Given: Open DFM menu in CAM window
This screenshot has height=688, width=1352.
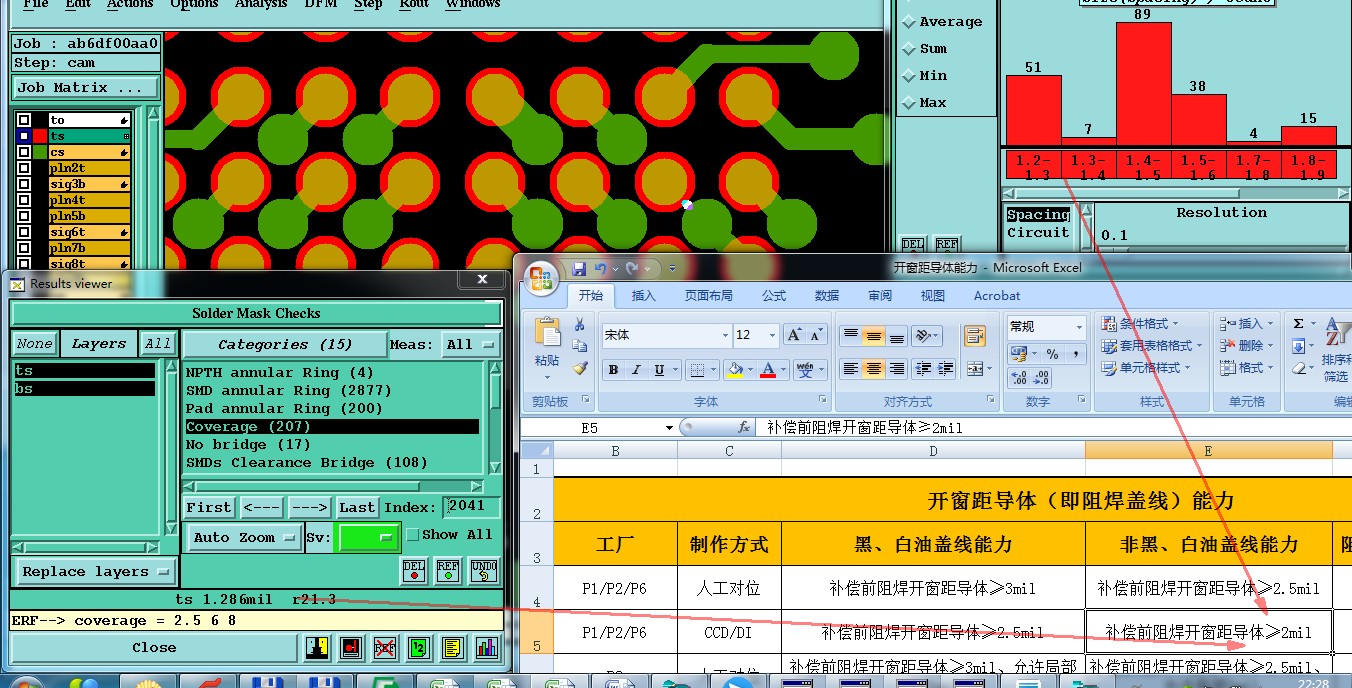Looking at the screenshot, I should point(320,4).
